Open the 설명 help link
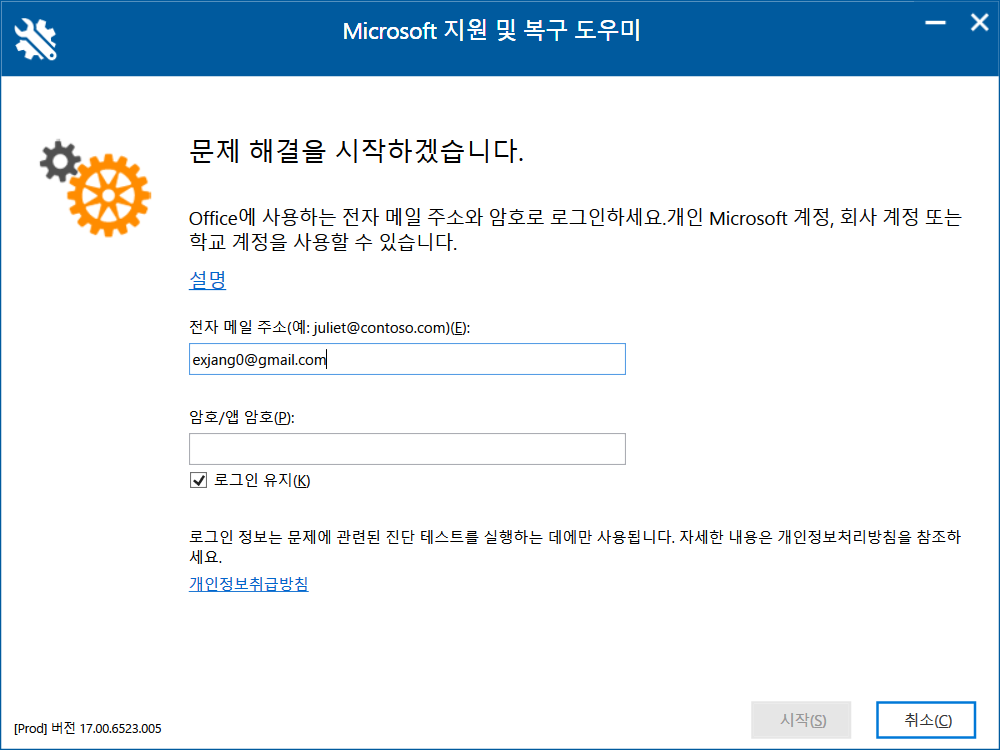Screen dimensions: 1000x750 tap(207, 279)
